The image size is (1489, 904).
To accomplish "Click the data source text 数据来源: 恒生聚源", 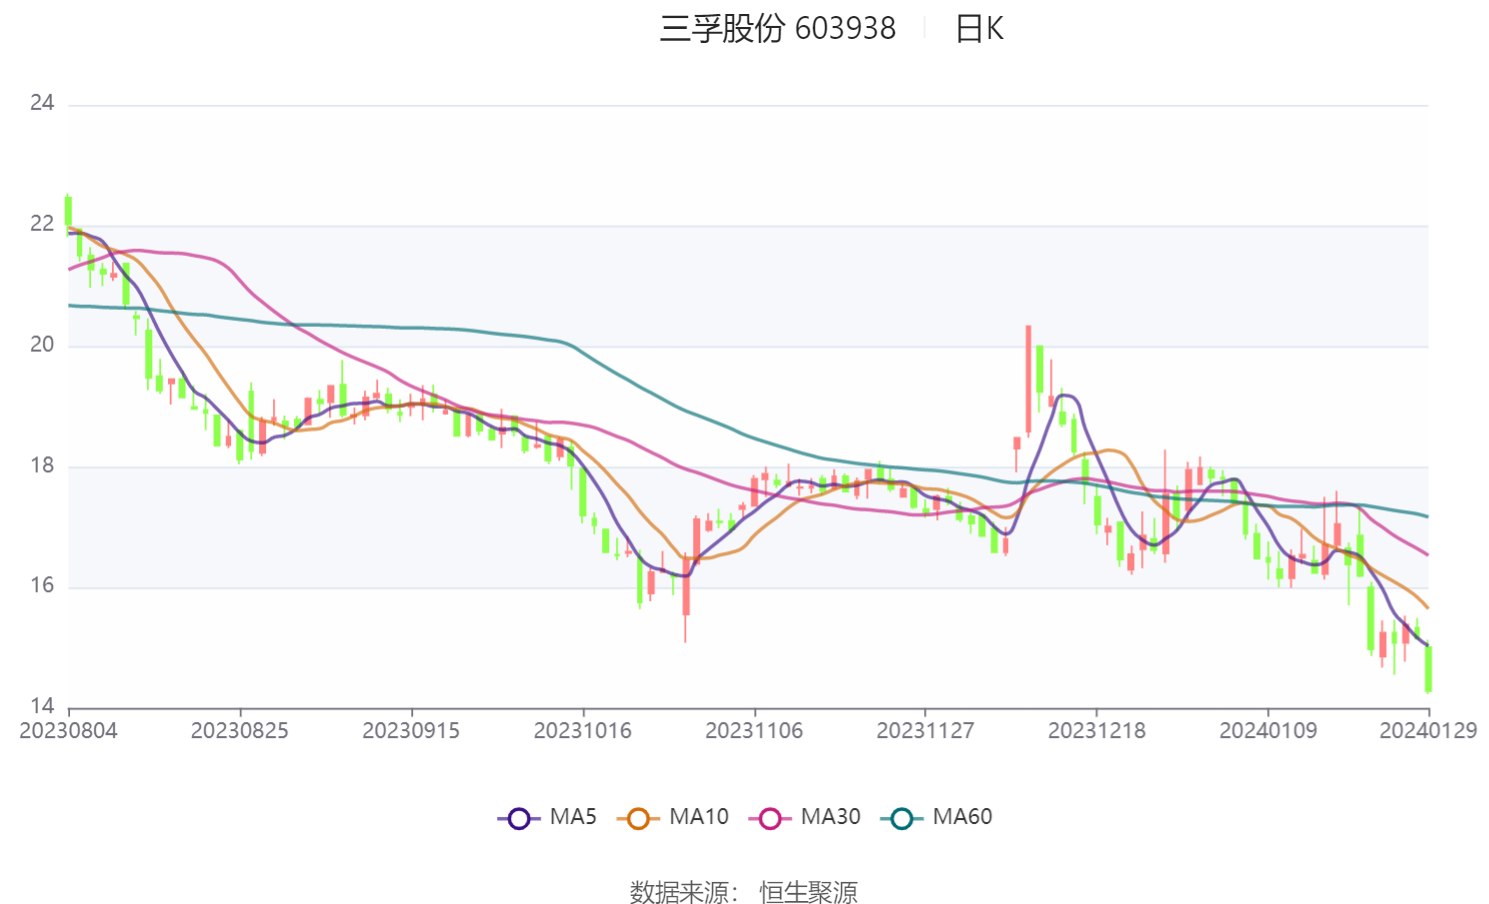I will tap(744, 892).
